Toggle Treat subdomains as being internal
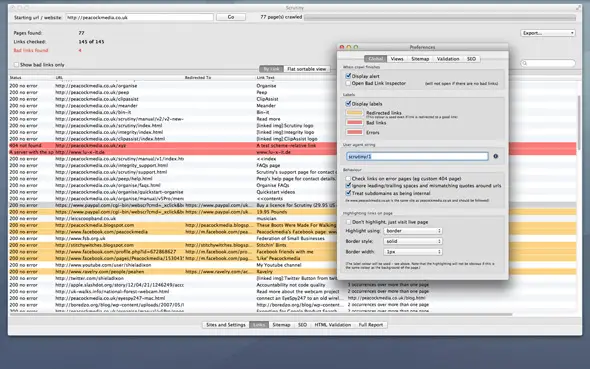 348,193
